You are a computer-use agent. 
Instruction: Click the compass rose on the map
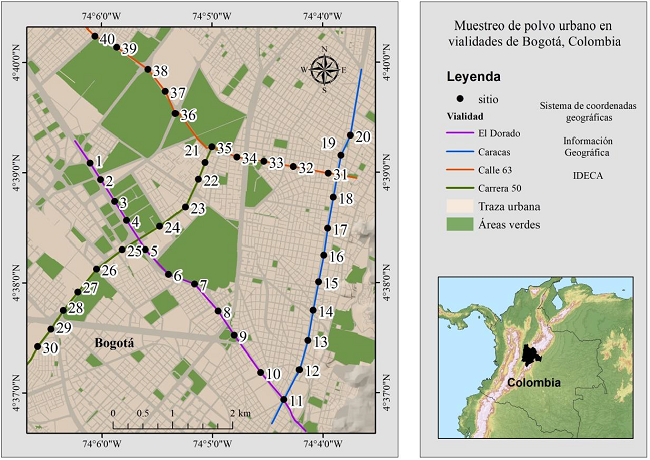(x=324, y=69)
